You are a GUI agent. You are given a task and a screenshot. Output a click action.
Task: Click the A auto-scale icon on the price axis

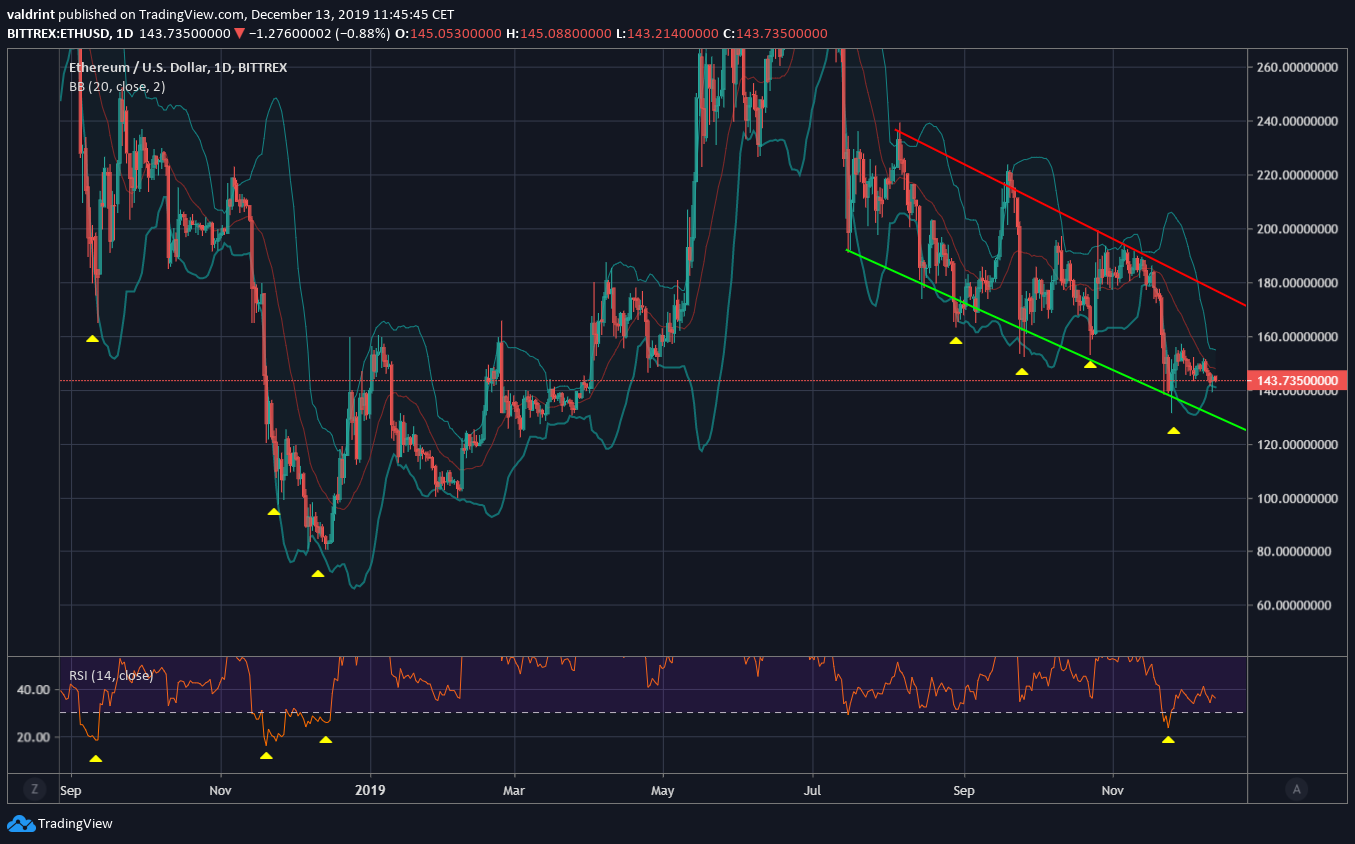pos(1296,789)
